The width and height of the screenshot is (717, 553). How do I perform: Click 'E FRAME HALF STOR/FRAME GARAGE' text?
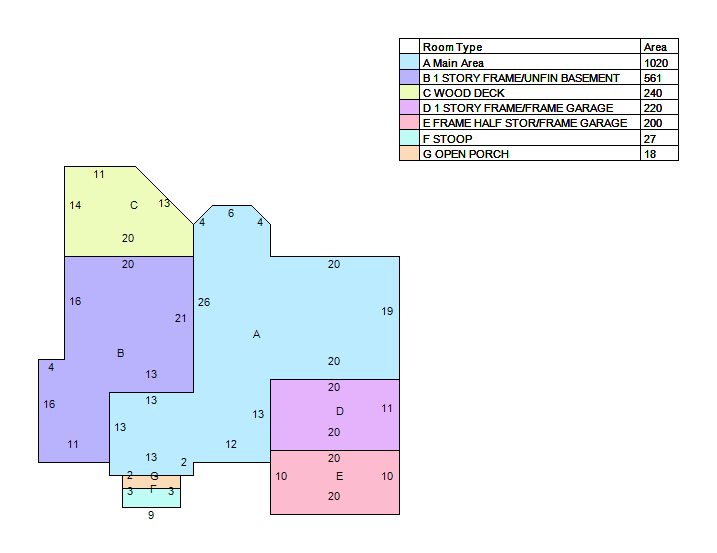524,123
